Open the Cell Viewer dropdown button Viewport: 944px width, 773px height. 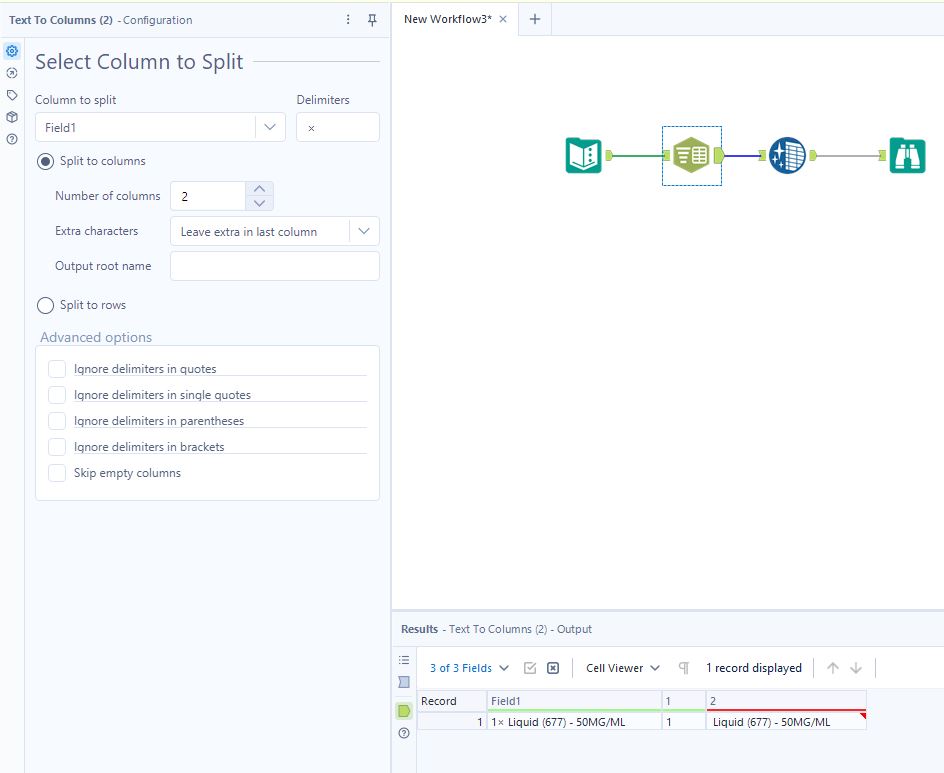pyautogui.click(x=621, y=667)
